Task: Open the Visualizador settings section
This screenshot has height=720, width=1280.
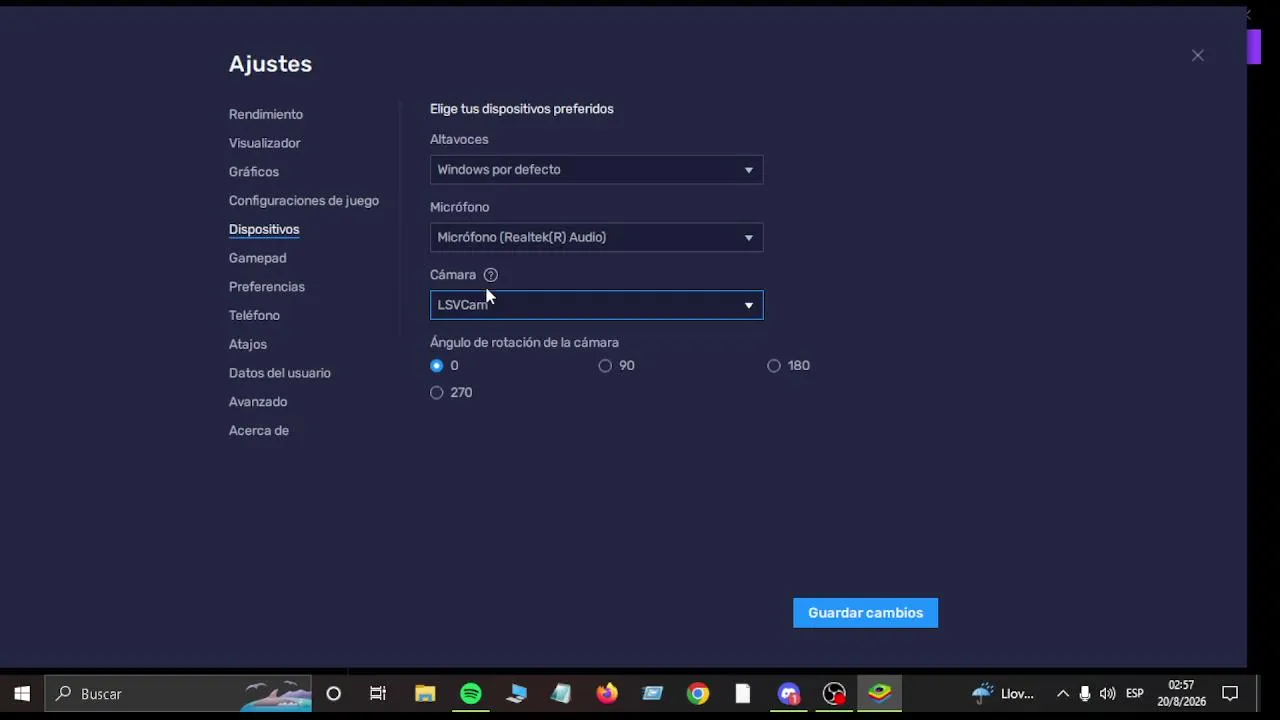Action: (264, 143)
